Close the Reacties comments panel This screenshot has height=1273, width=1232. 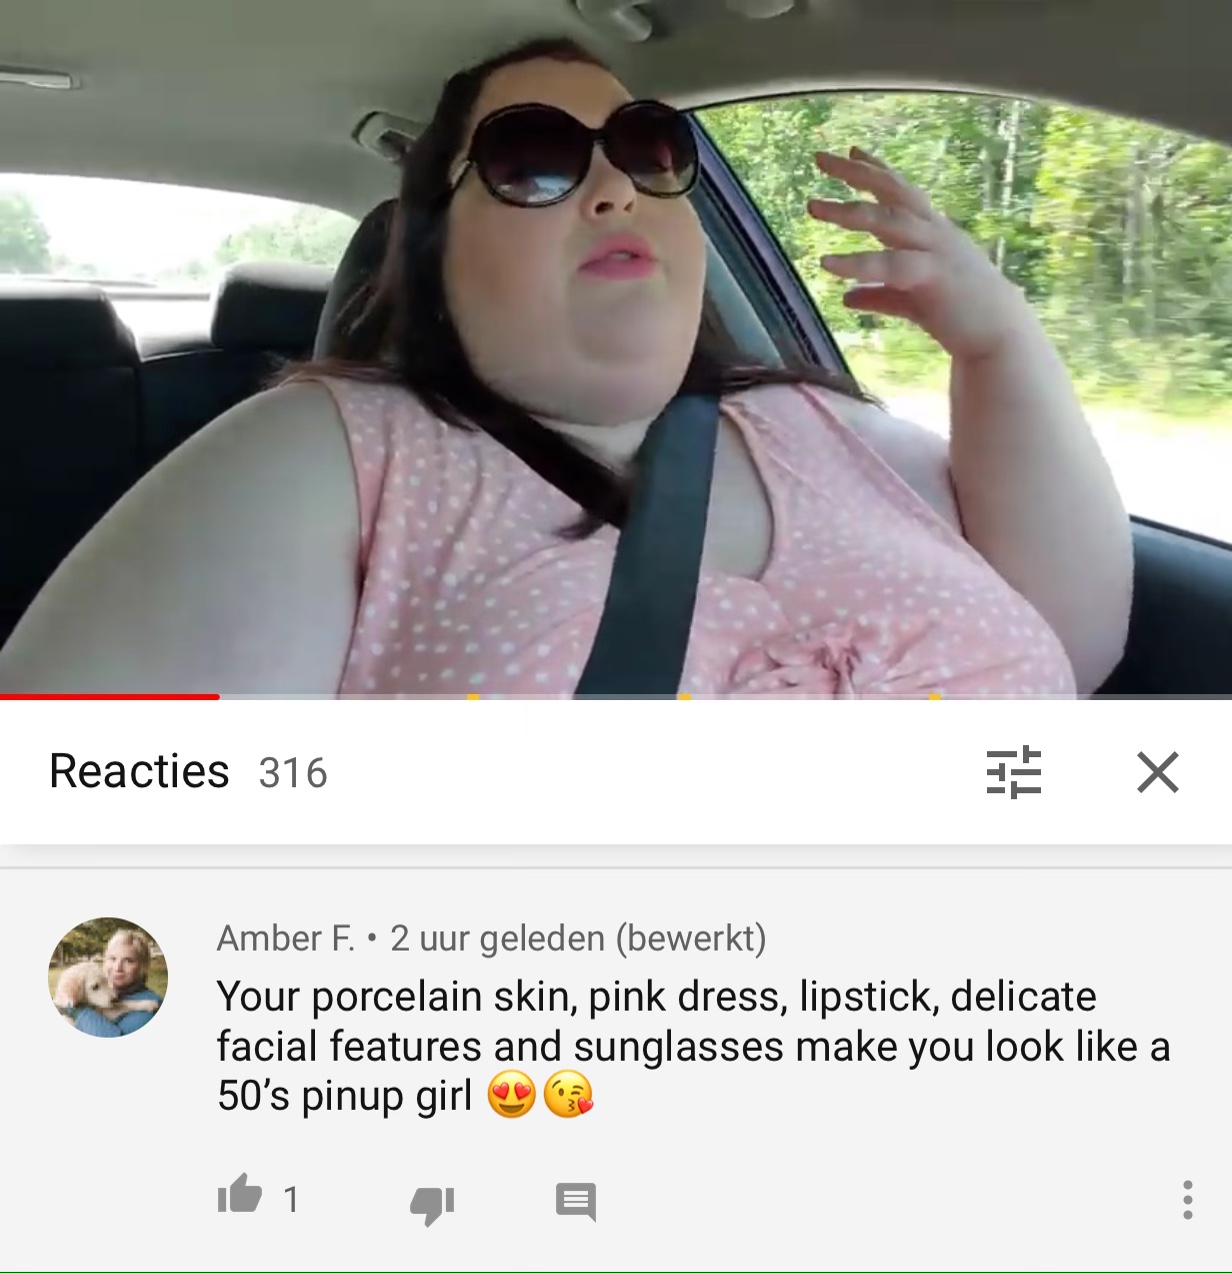point(1158,772)
